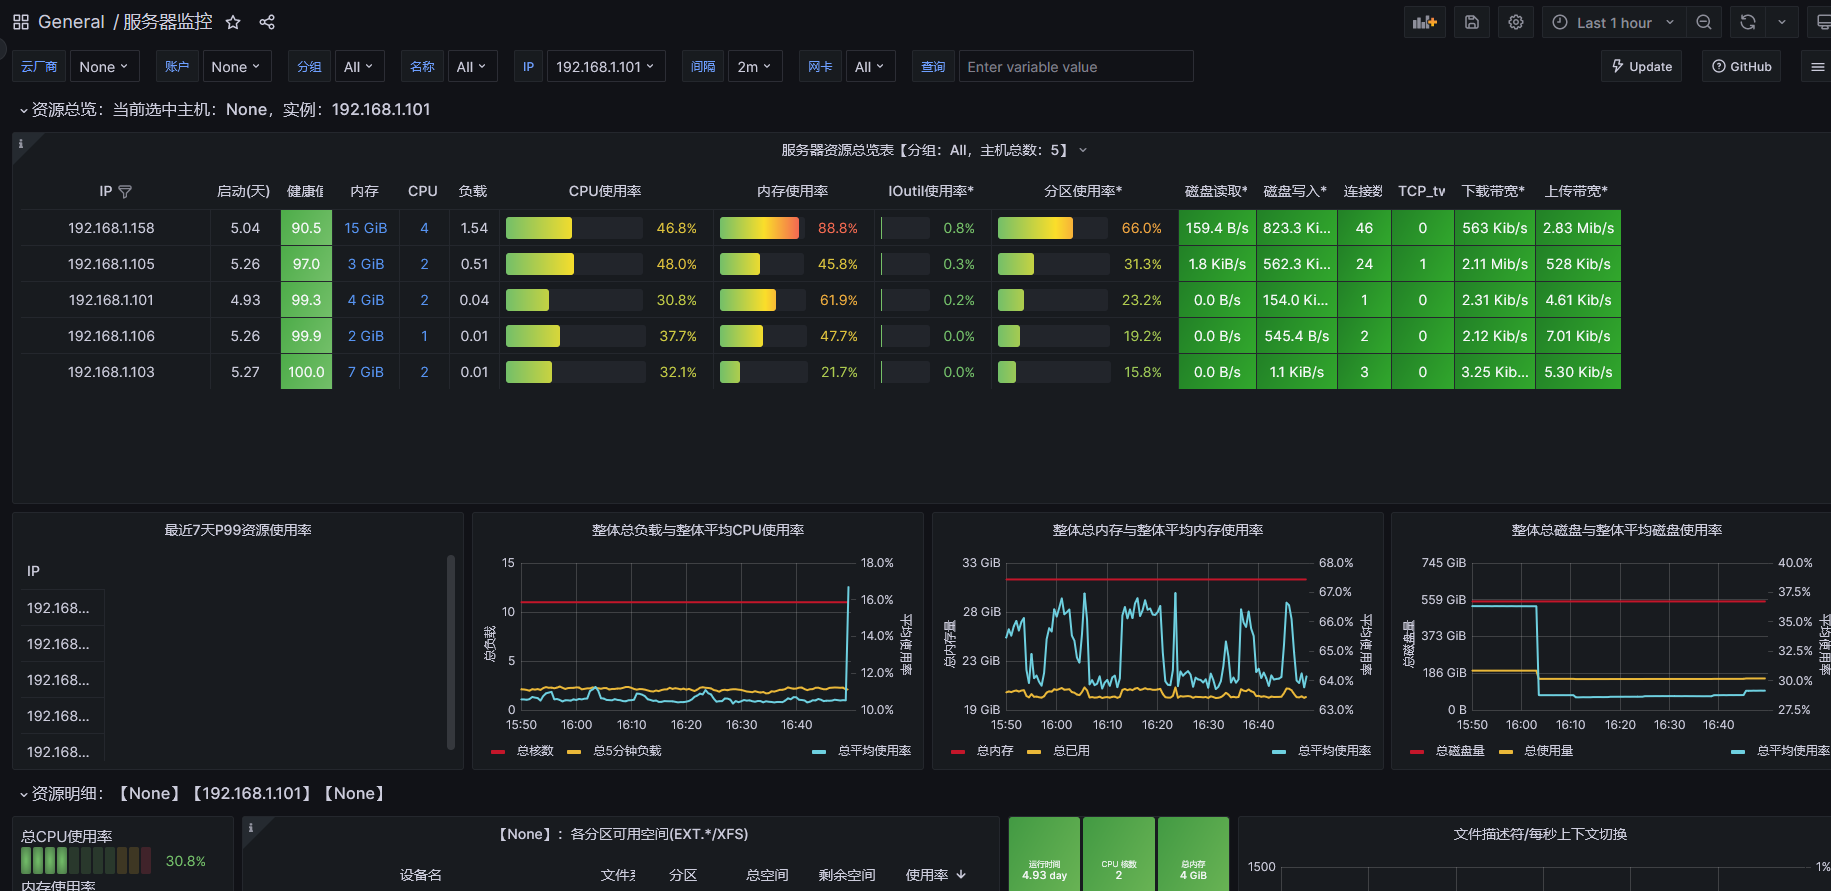1831x891 pixels.
Task: Click the info icon on overview table
Action: [20, 144]
